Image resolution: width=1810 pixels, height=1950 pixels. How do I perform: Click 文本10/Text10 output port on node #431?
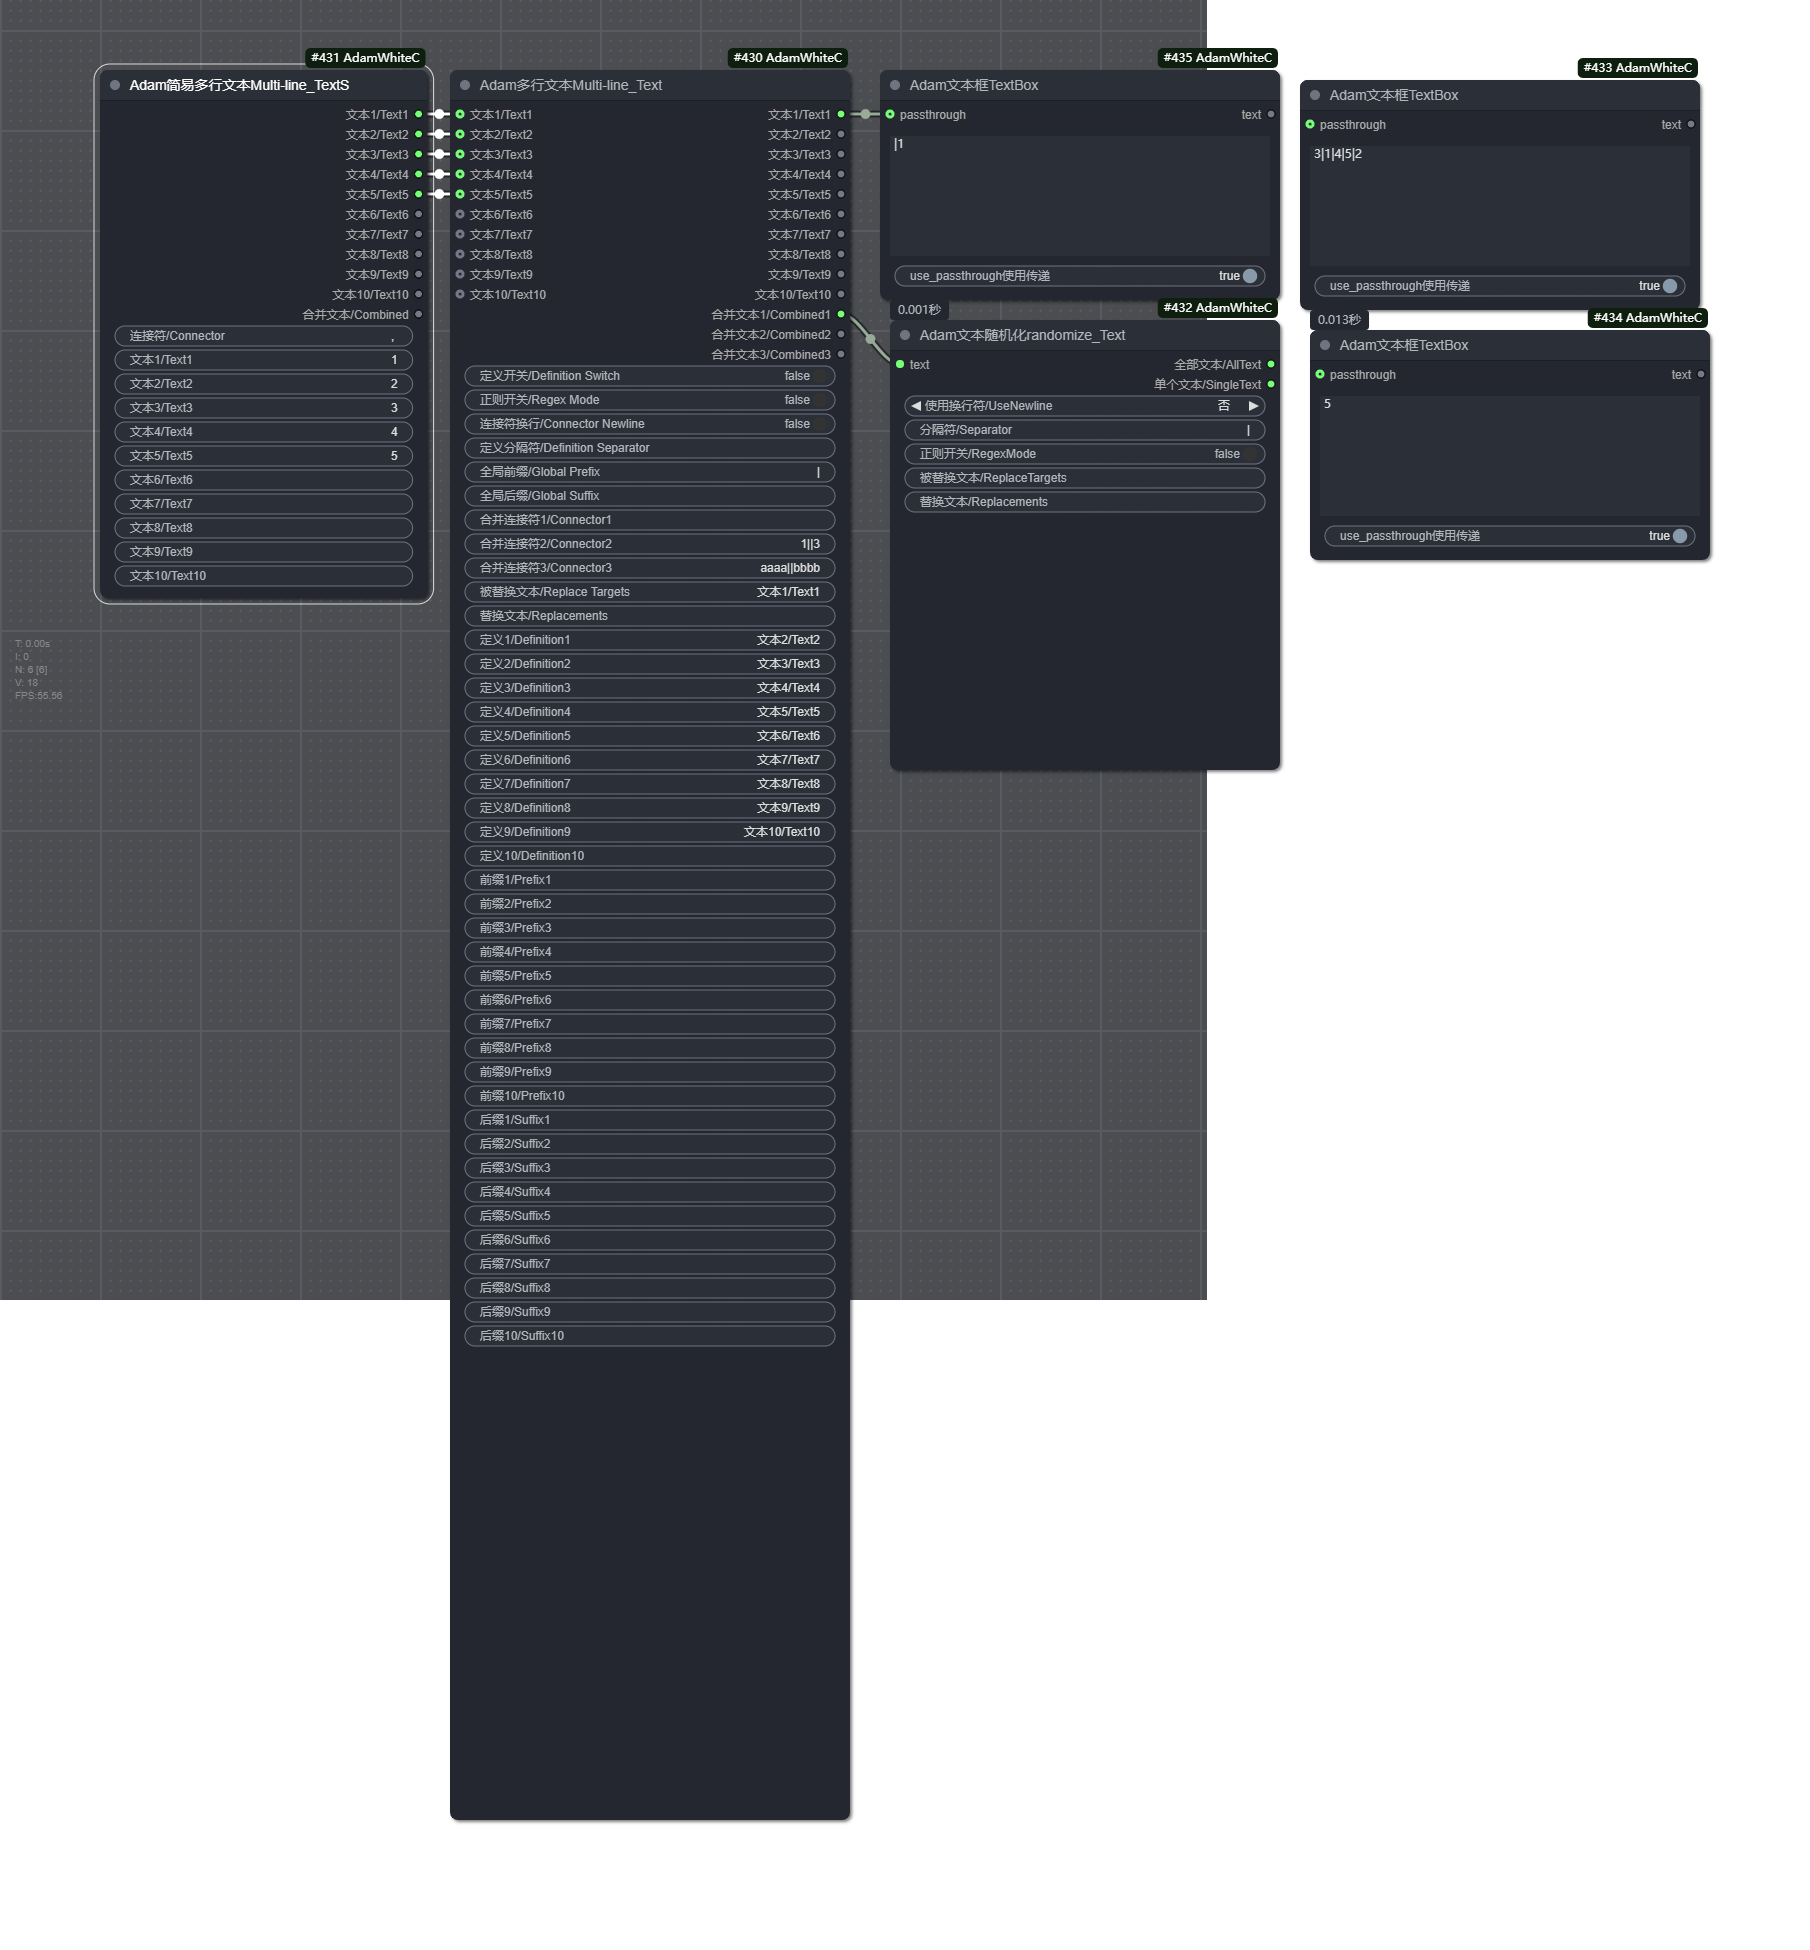tap(419, 294)
